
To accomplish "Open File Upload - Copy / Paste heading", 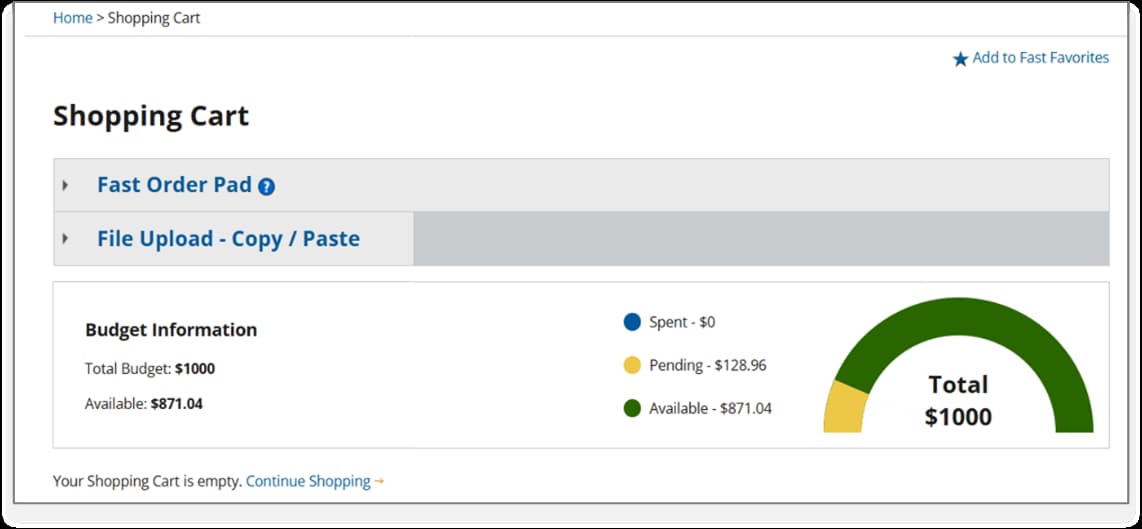I will (228, 239).
